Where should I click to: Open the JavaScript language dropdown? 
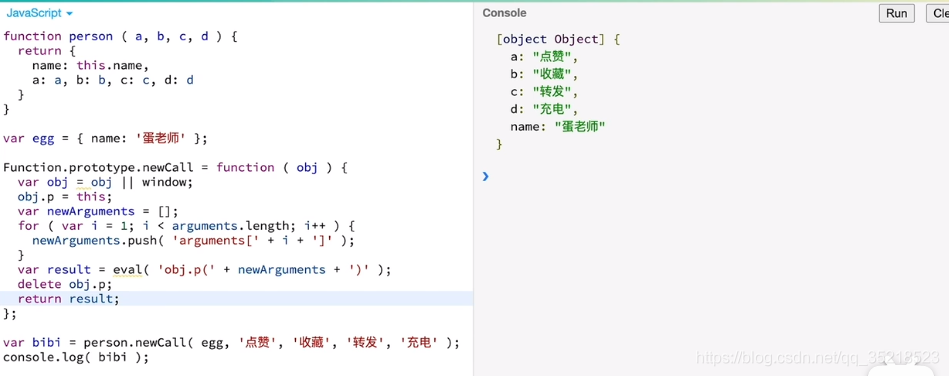(39, 13)
